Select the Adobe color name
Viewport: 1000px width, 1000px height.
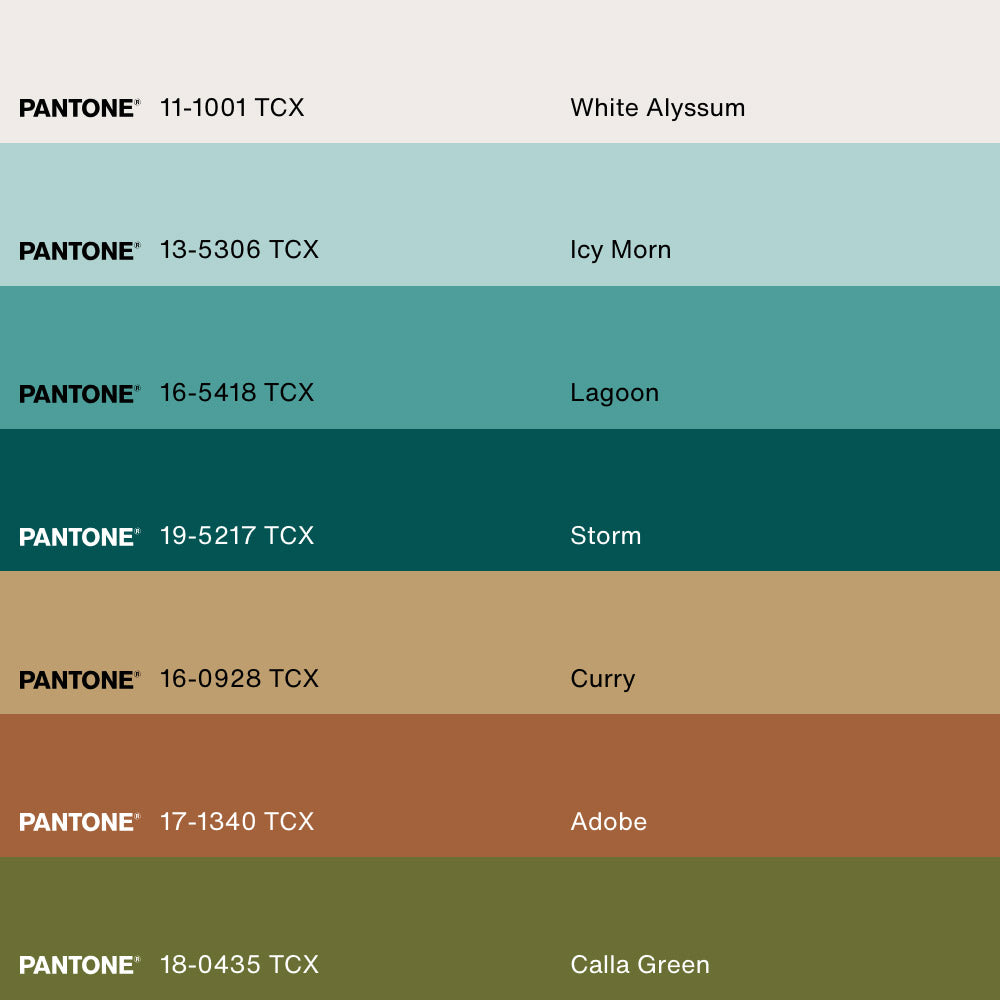(608, 822)
